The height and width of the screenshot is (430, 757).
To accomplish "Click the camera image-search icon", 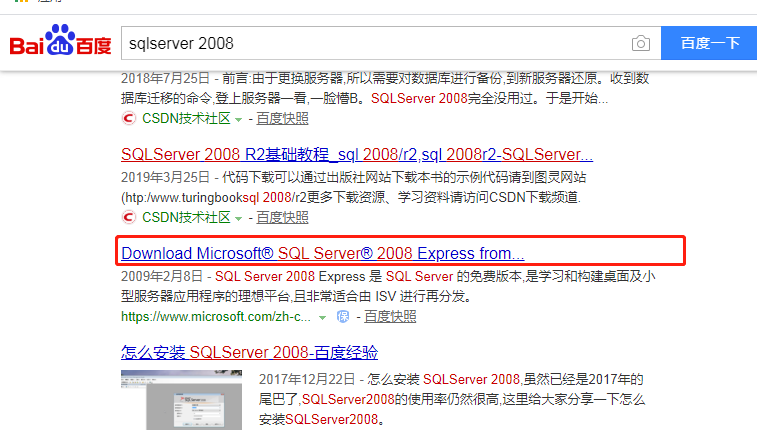I will click(x=641, y=43).
